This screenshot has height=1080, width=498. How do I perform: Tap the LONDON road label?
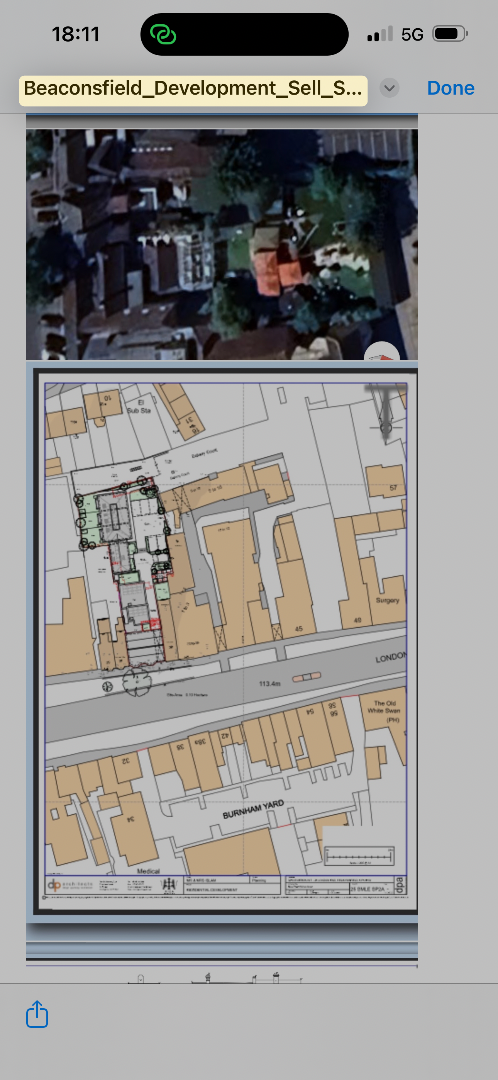point(390,658)
